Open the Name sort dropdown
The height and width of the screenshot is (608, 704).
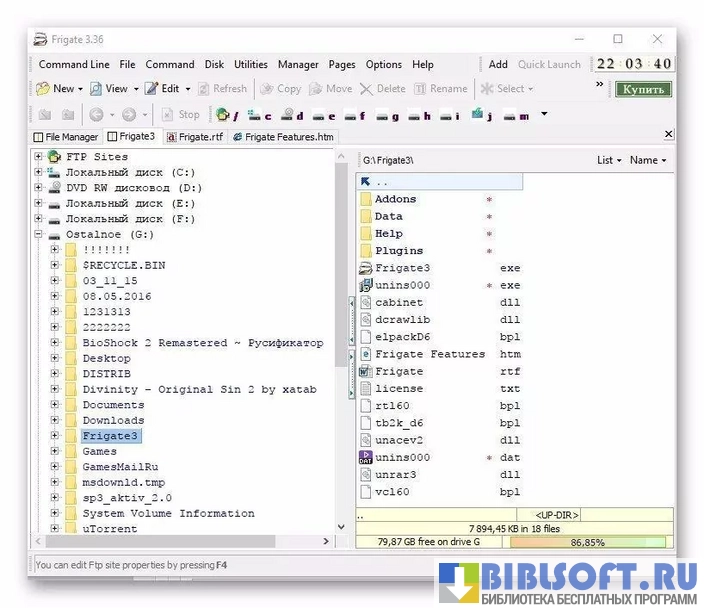tap(648, 160)
